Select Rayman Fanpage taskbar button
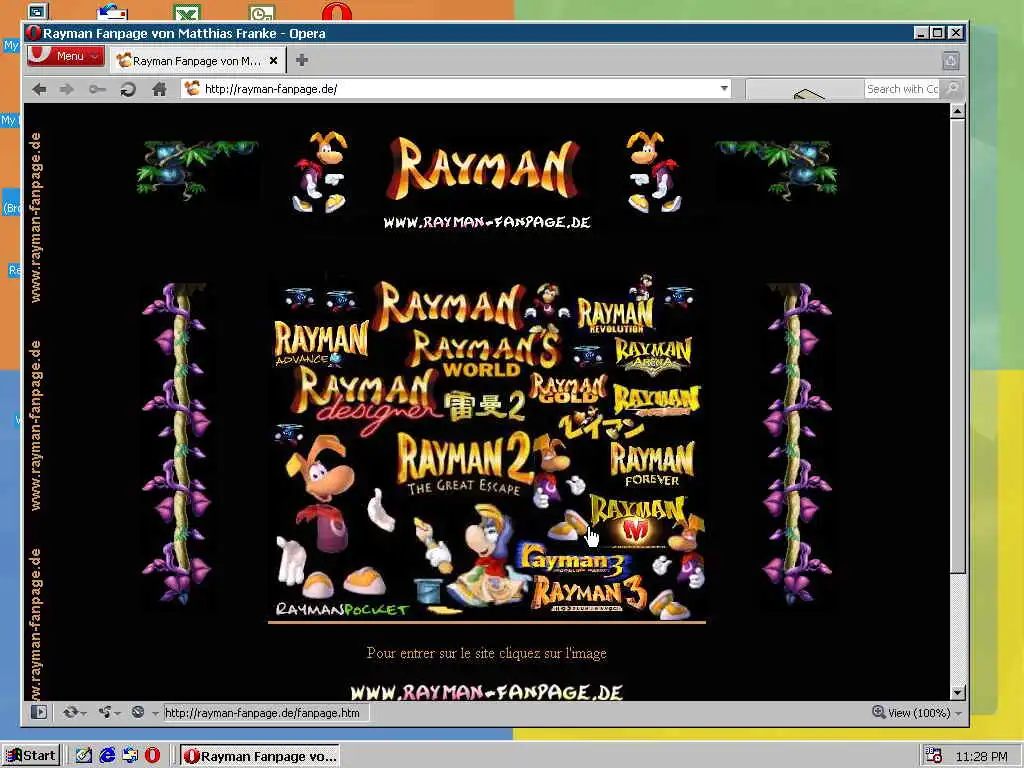 tap(259, 756)
